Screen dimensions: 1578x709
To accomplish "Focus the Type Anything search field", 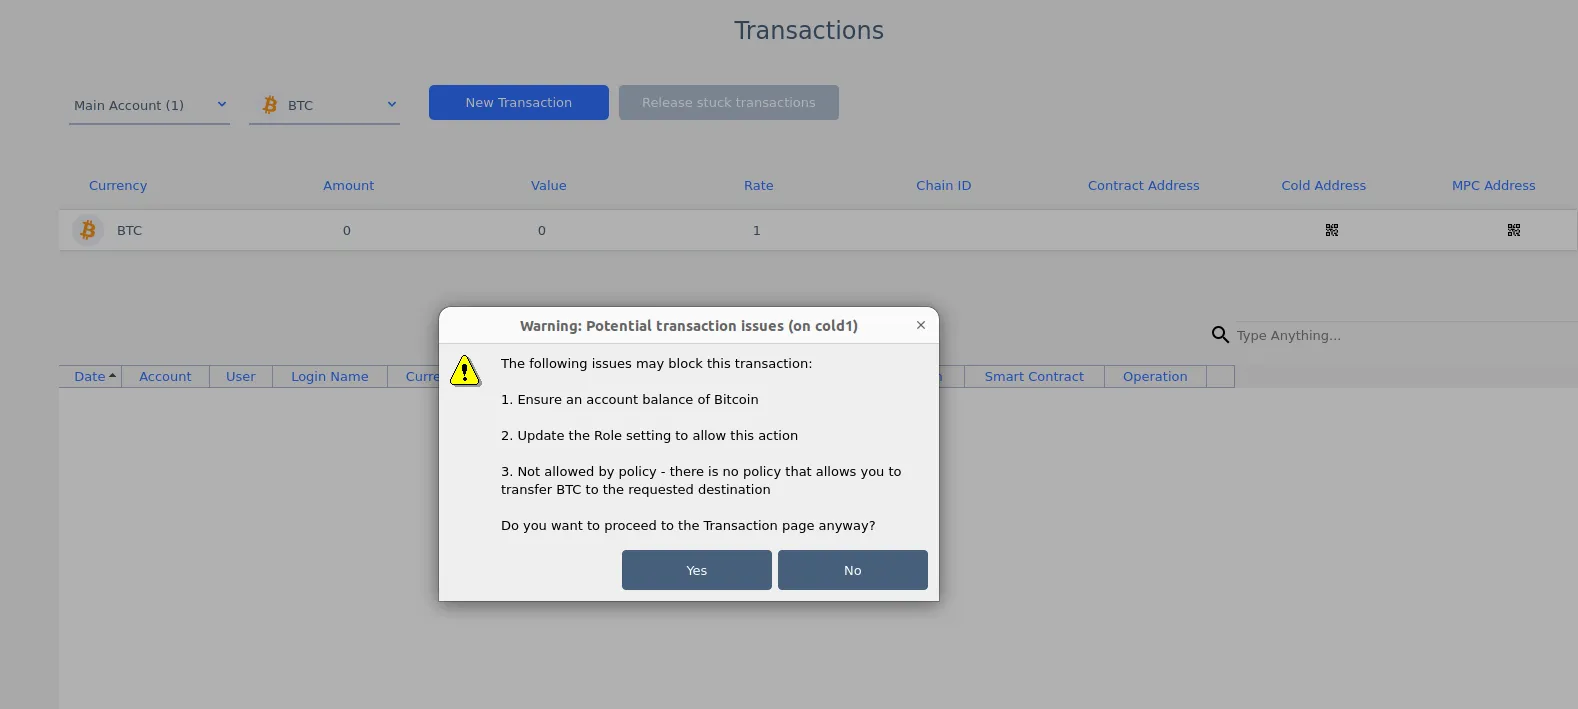I will pyautogui.click(x=1406, y=335).
